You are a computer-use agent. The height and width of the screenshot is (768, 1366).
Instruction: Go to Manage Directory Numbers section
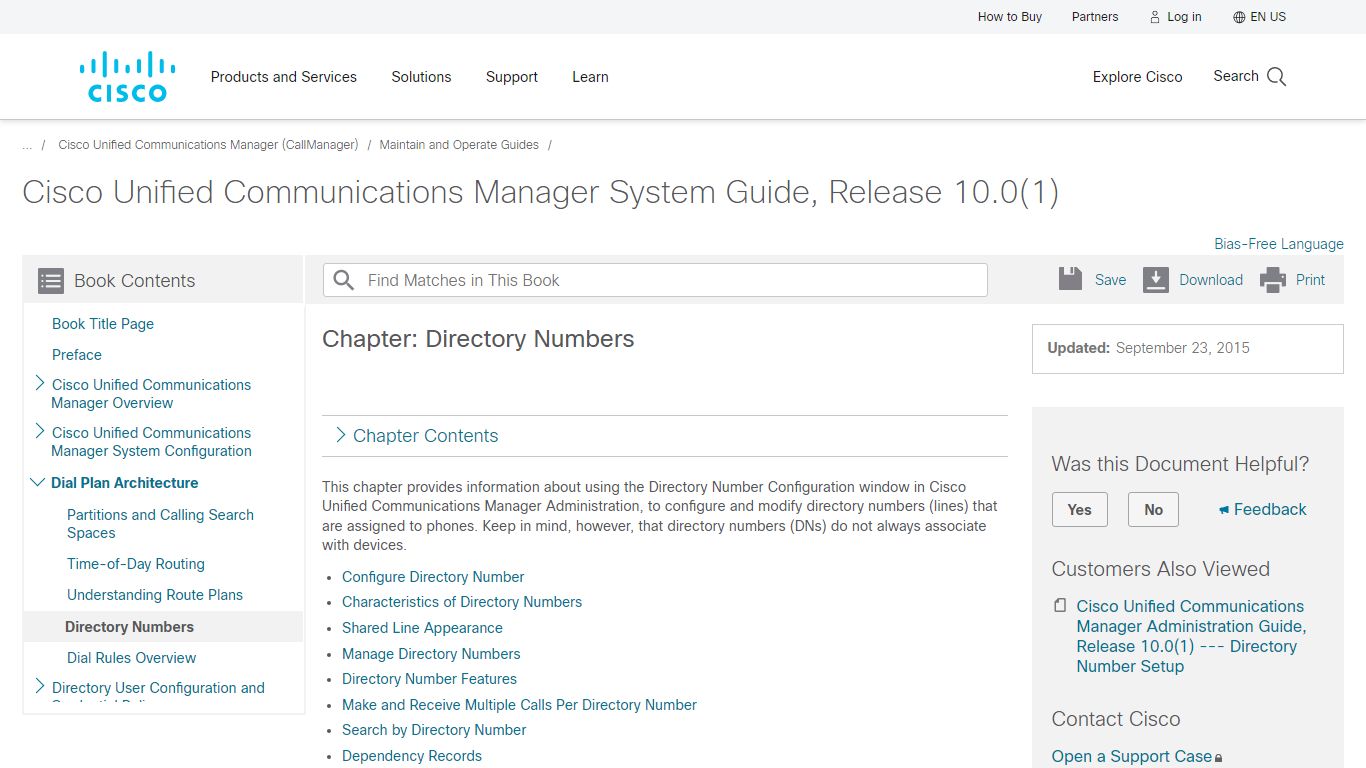431,654
